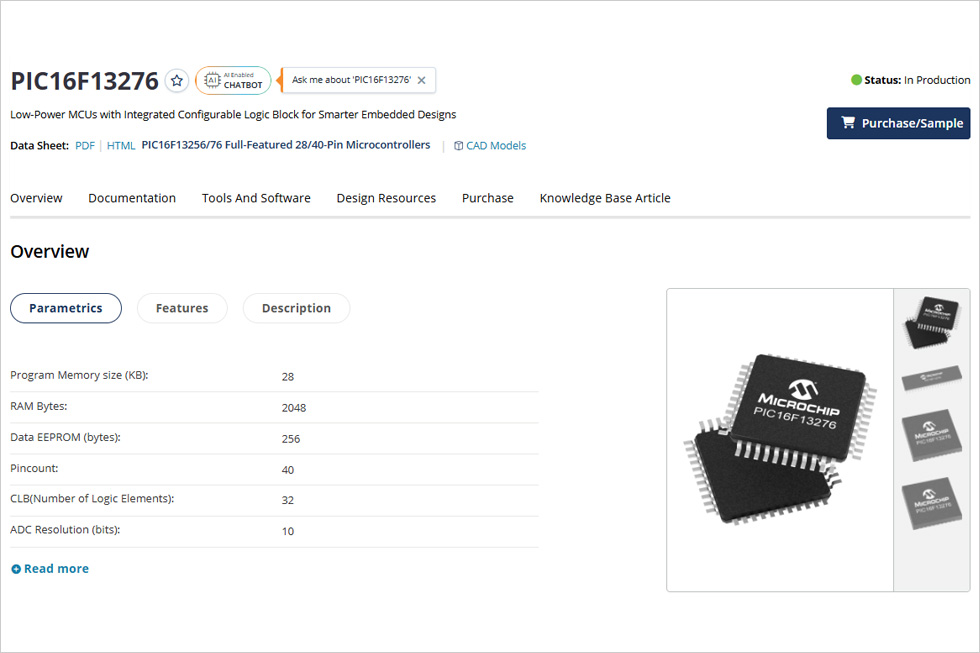Show the Features section
The width and height of the screenshot is (980, 653).
pos(182,308)
